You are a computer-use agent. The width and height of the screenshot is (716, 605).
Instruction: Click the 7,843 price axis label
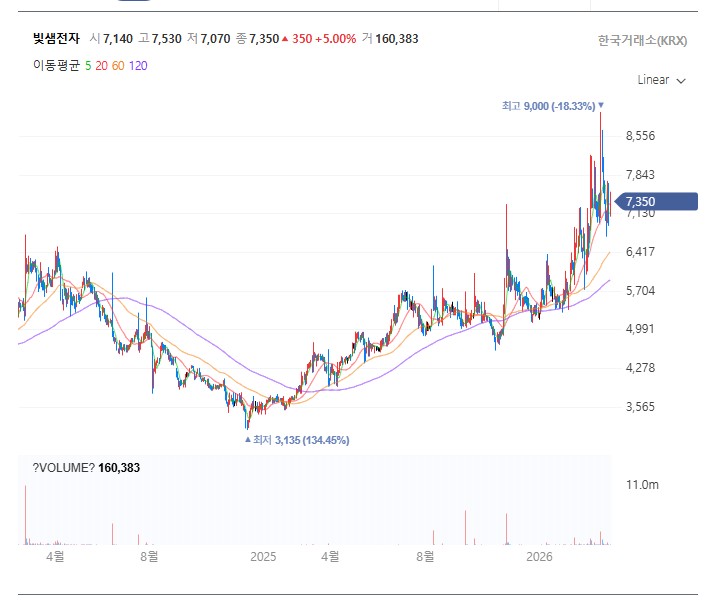[640, 175]
